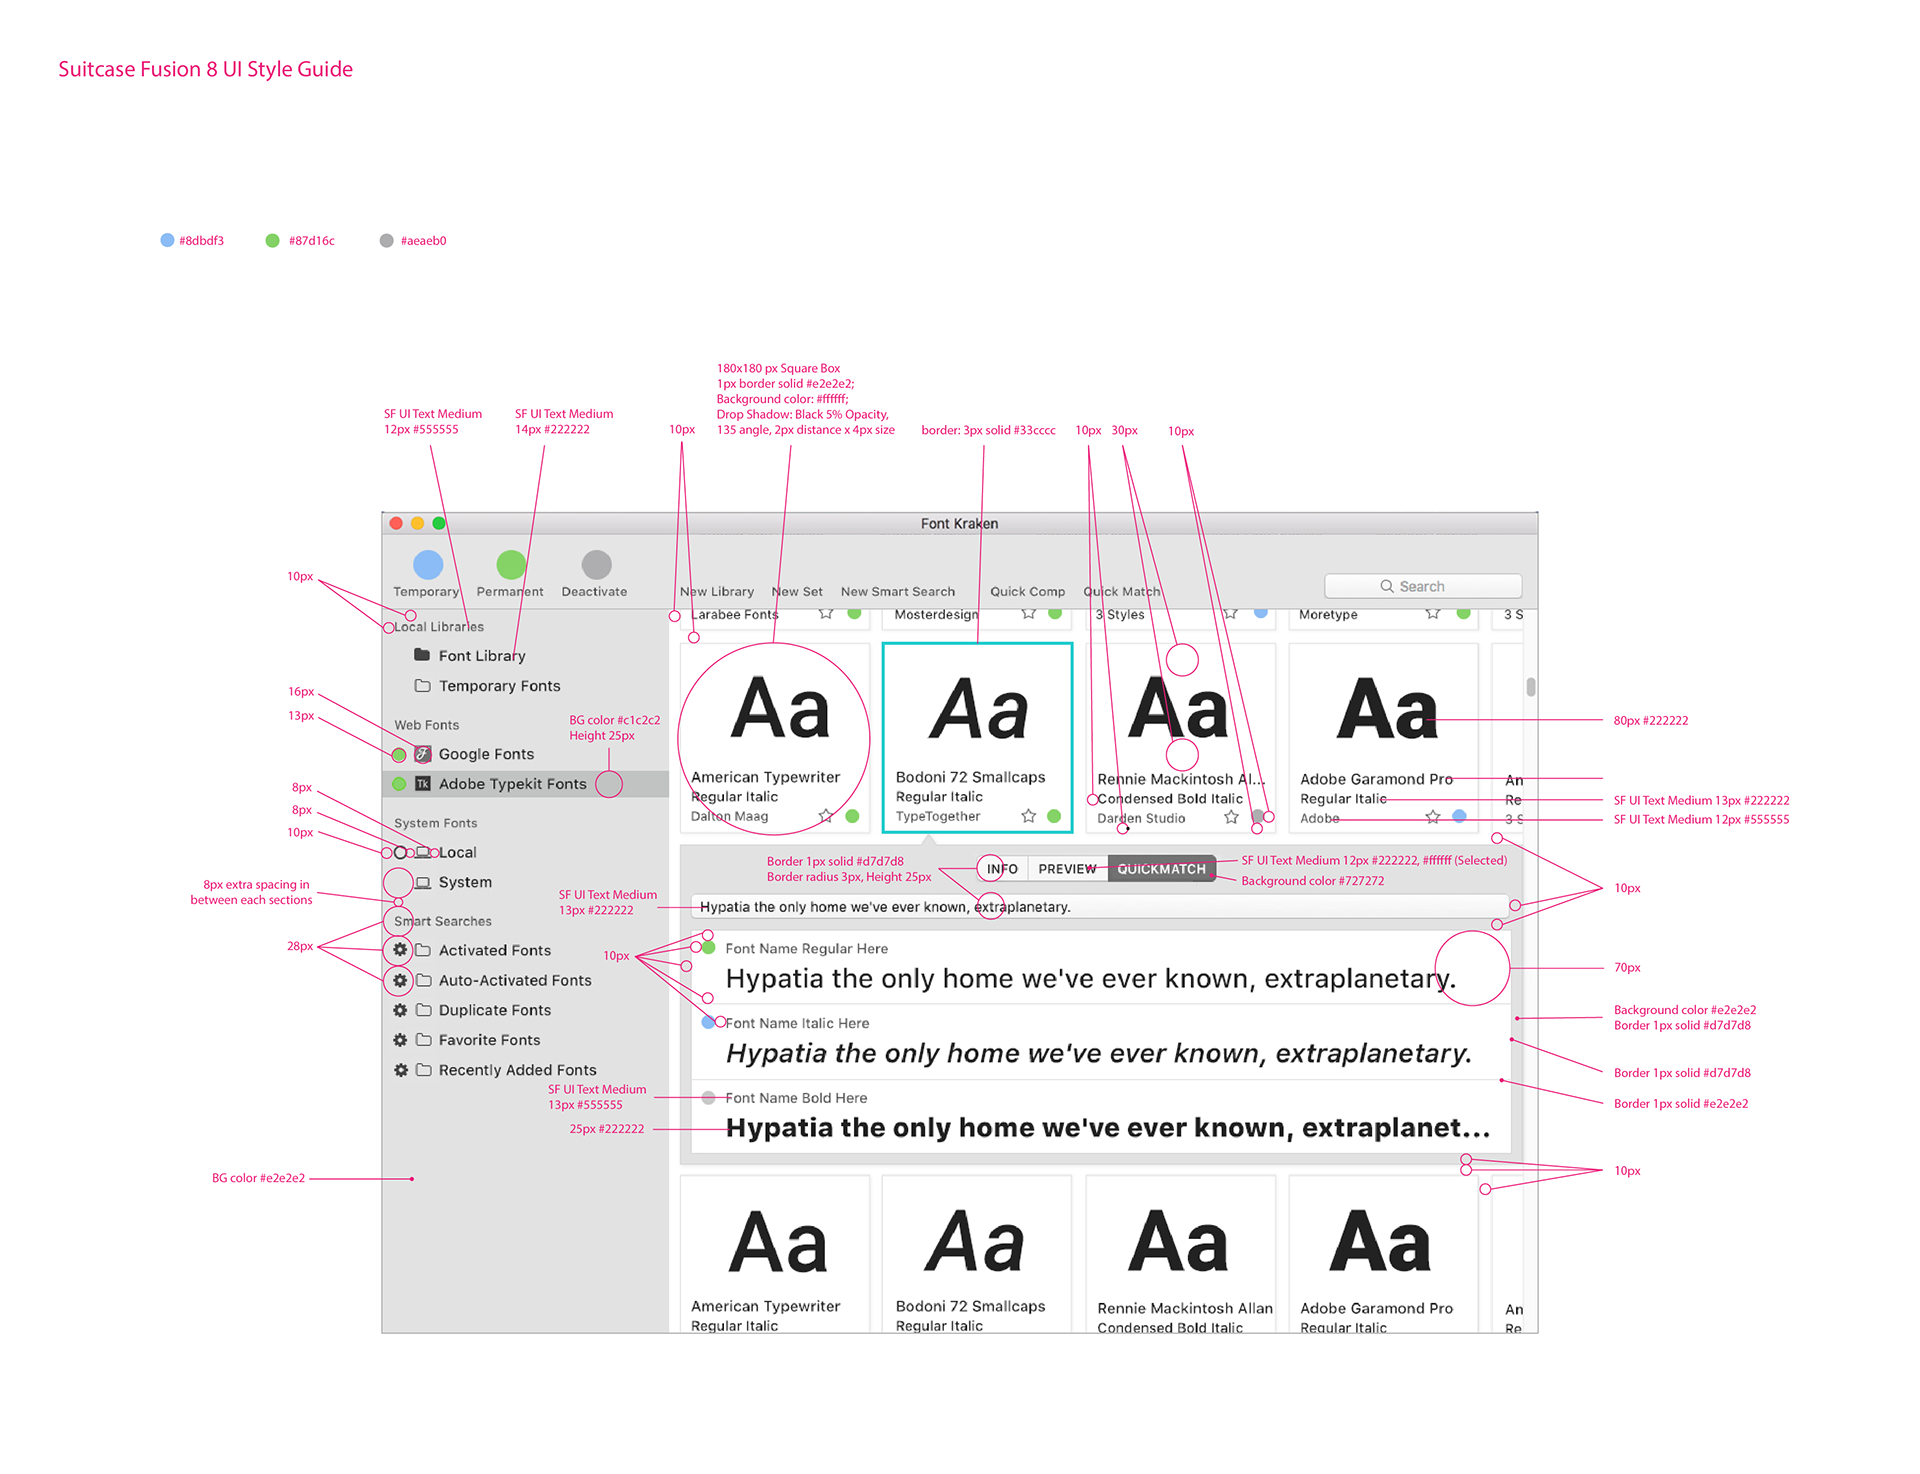Click the gear icon beside Auto-Activated Fonts

click(x=400, y=980)
